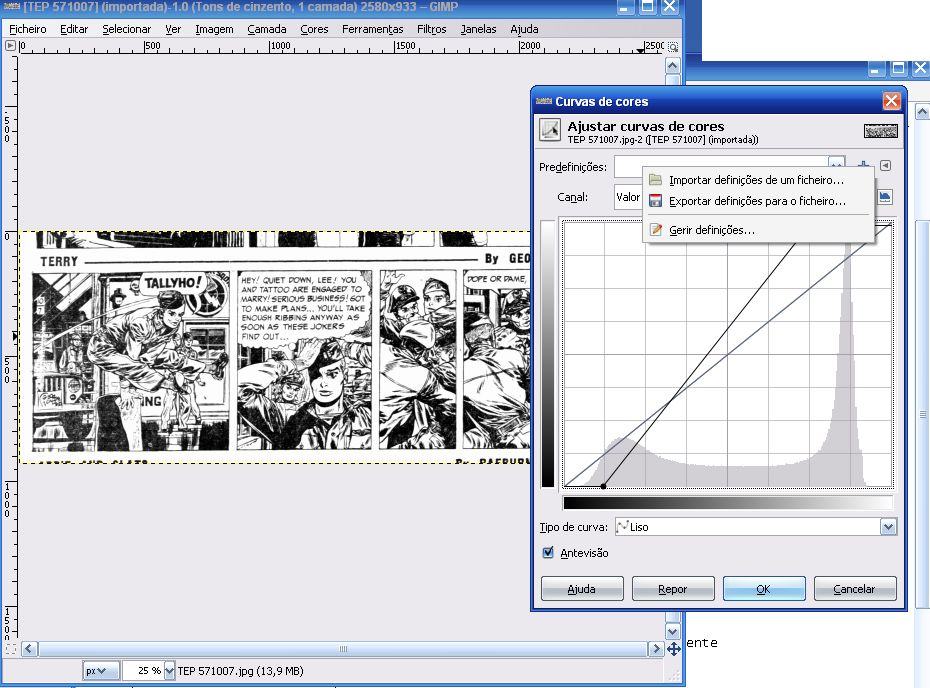
Task: Open the Ferramentas menu
Action: click(372, 29)
